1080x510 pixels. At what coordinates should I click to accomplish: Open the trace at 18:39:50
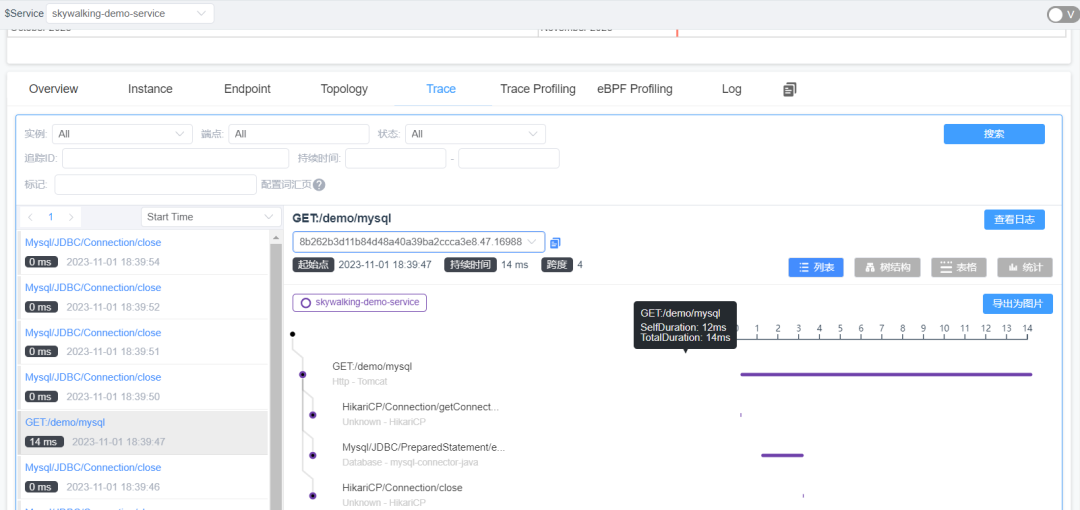click(x=143, y=387)
